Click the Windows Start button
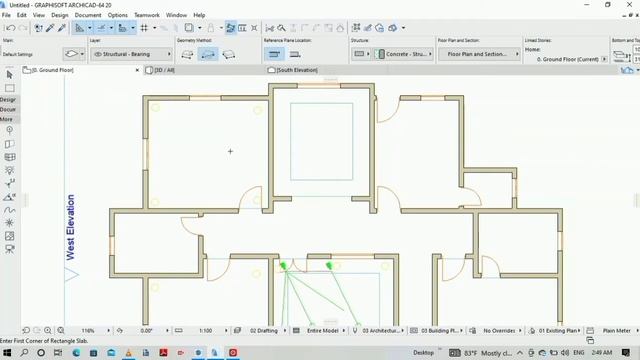Screen dimensions: 640x360 [x=7, y=352]
